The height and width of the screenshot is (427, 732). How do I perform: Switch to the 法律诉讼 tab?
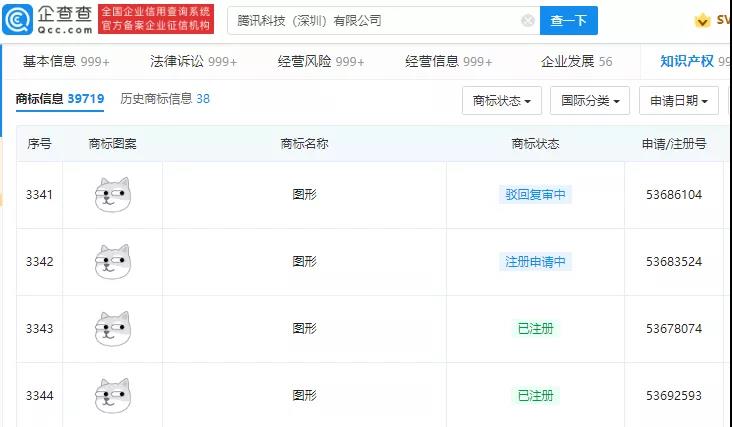(193, 62)
